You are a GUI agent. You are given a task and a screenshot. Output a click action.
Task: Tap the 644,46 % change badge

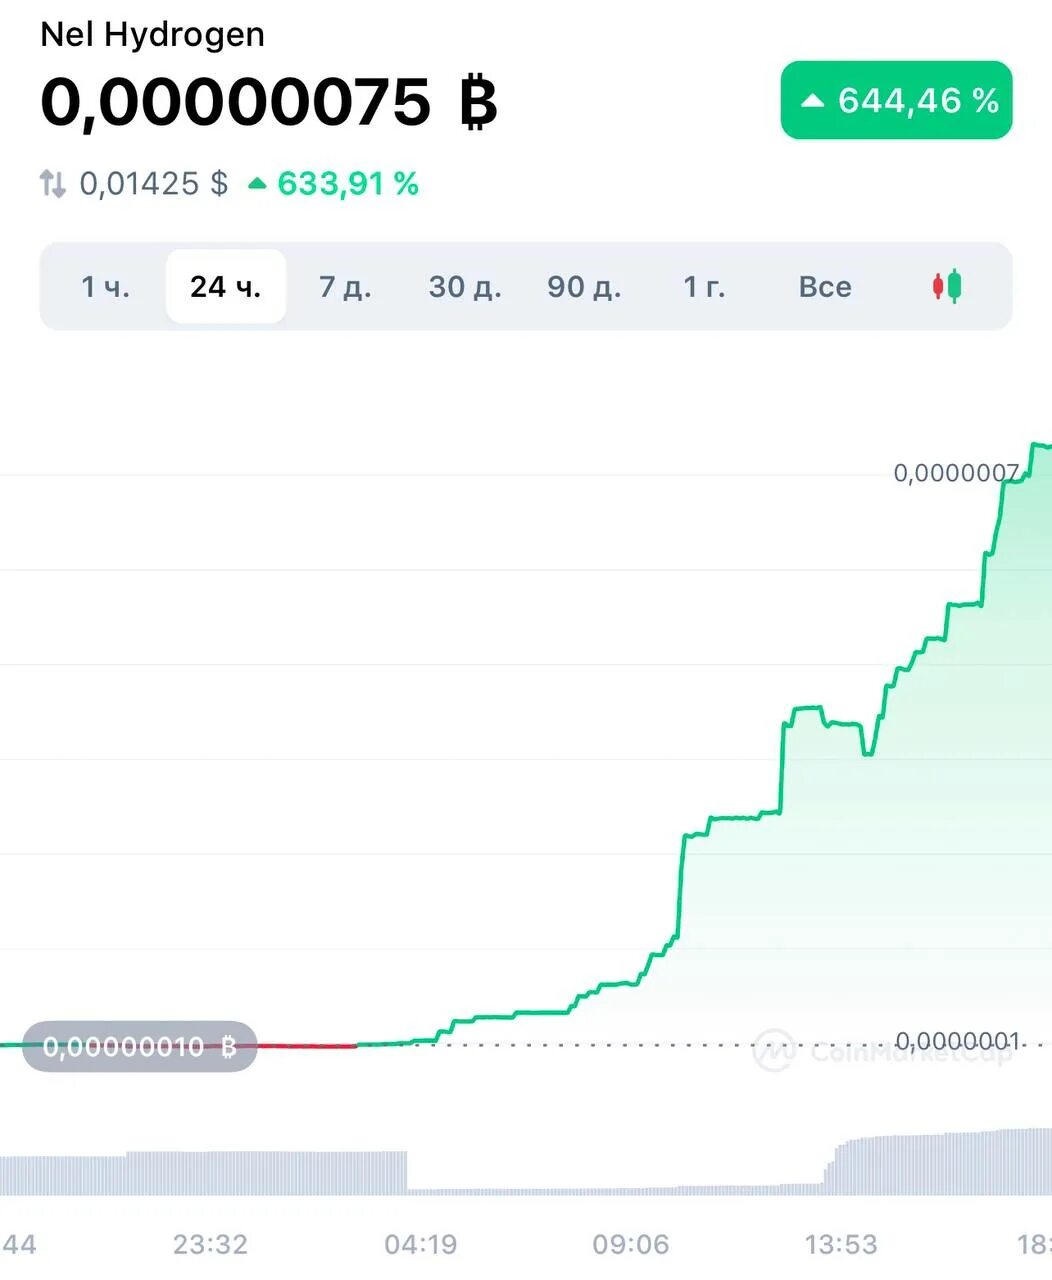(896, 100)
